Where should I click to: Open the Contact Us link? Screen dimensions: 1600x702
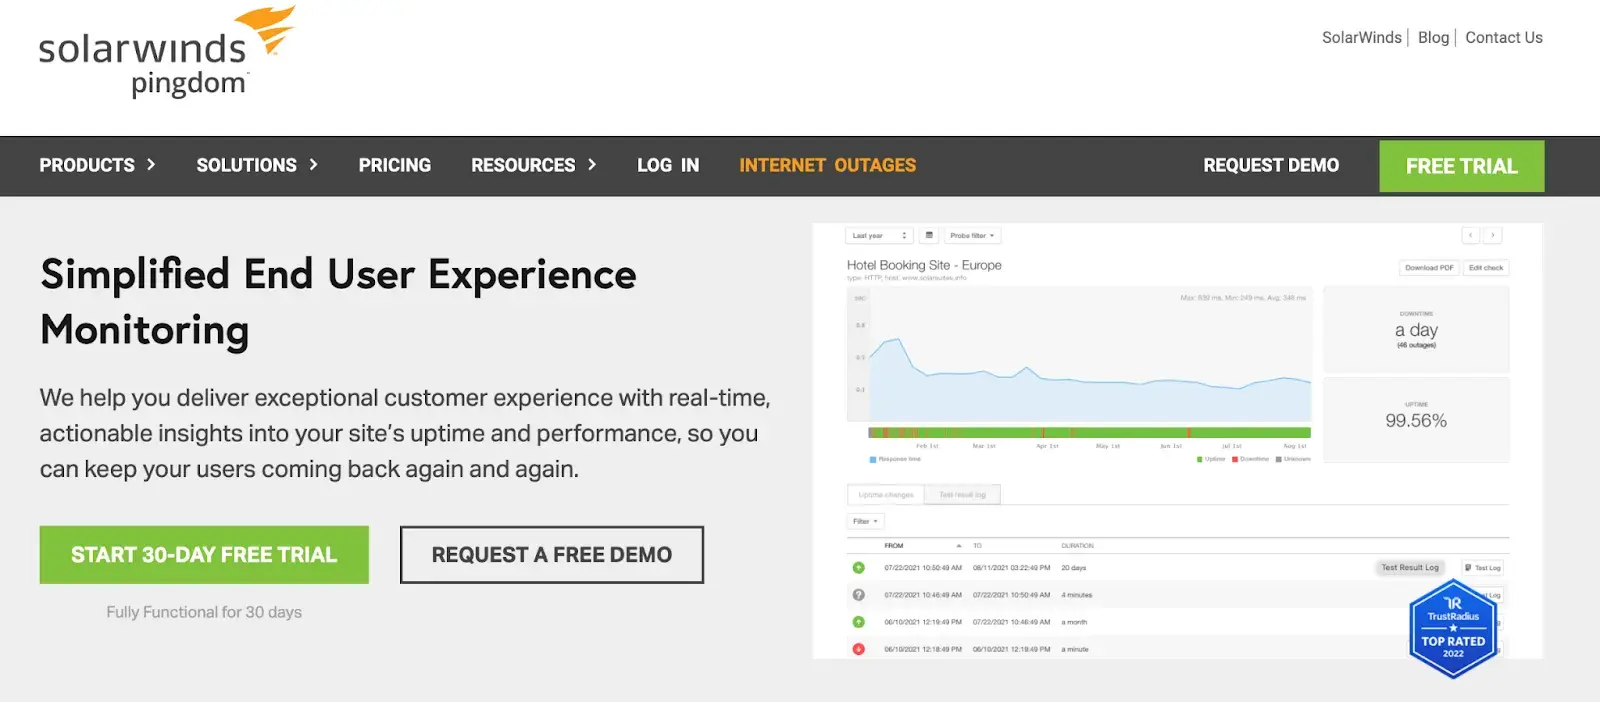1503,38
